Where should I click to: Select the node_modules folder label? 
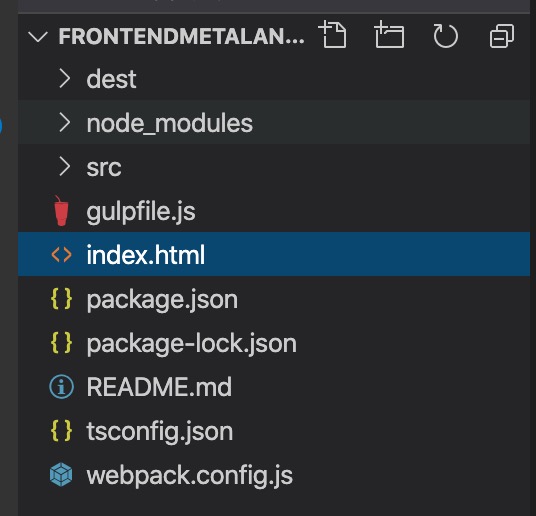[170, 123]
